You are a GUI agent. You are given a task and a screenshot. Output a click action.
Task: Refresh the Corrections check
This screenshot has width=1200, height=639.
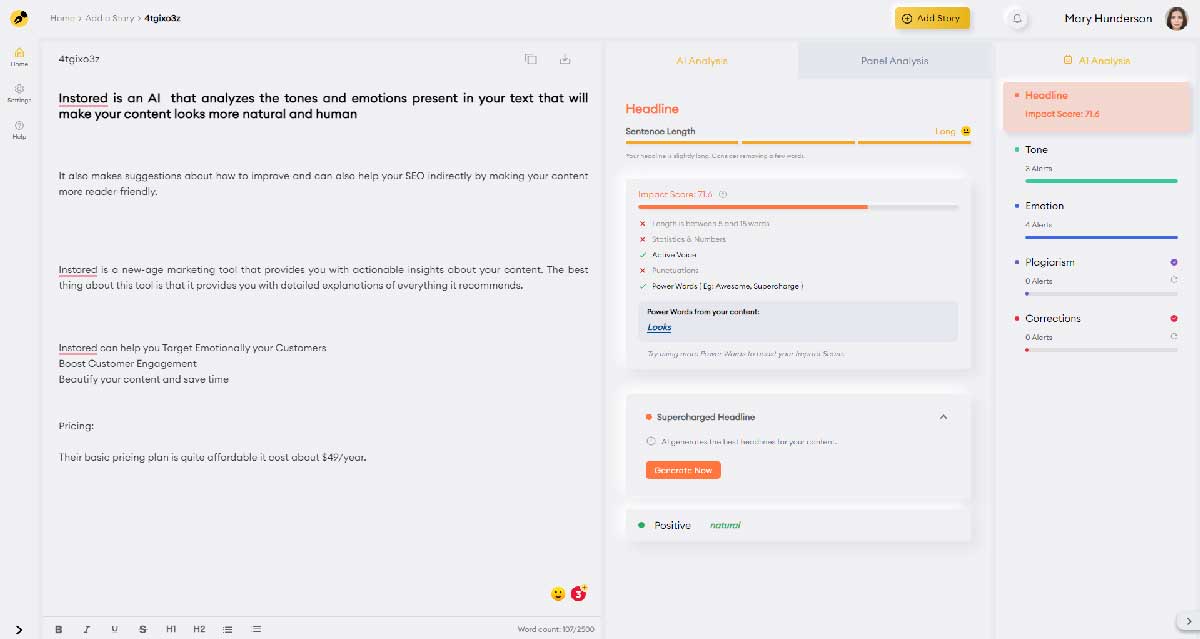(1173, 337)
